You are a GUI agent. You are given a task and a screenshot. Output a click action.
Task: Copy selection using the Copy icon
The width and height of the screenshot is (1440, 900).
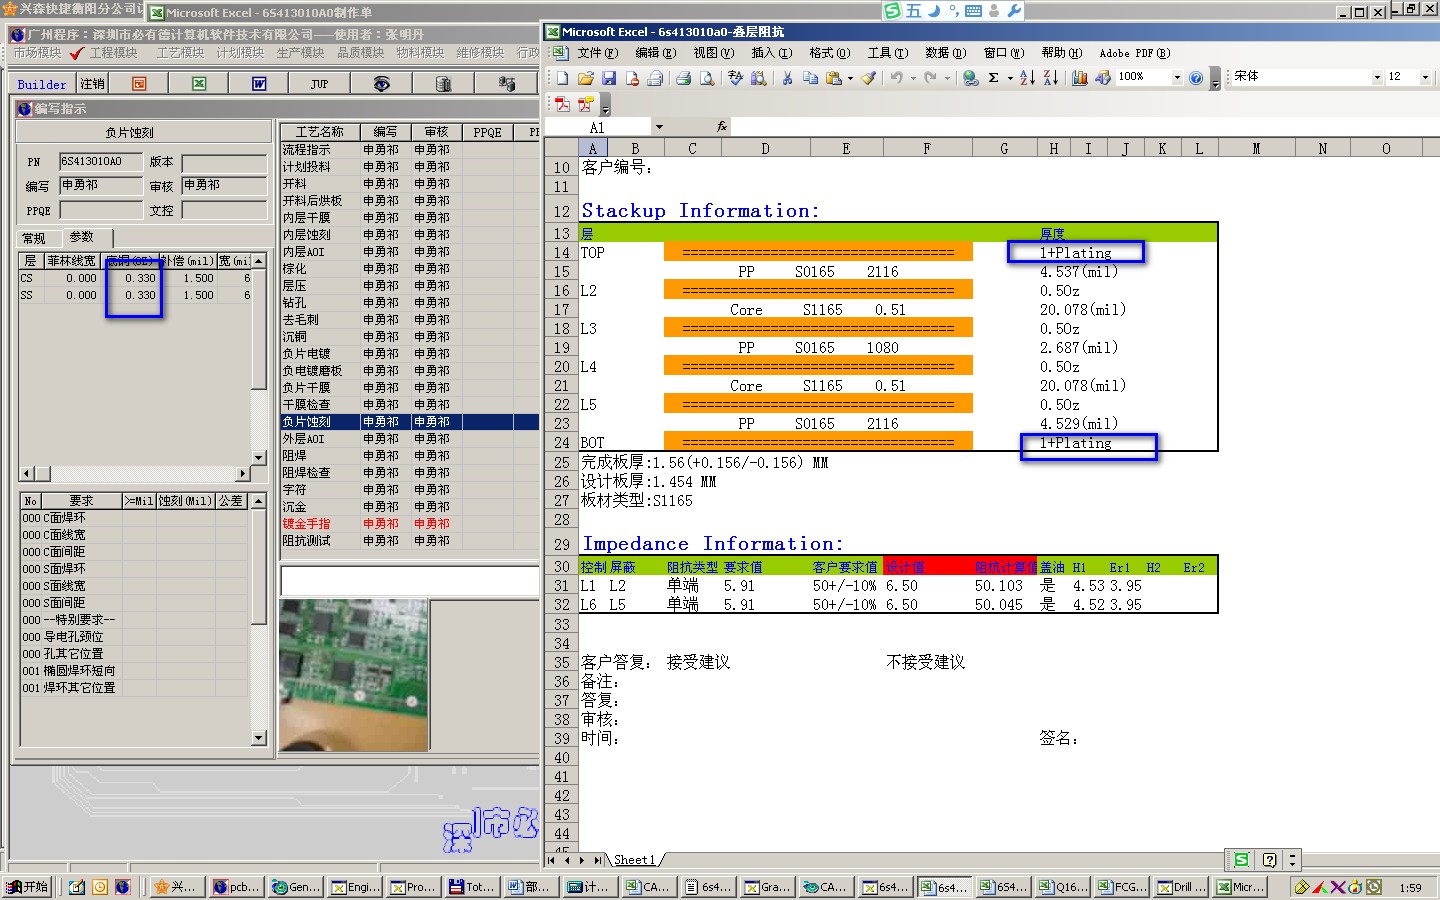point(811,77)
